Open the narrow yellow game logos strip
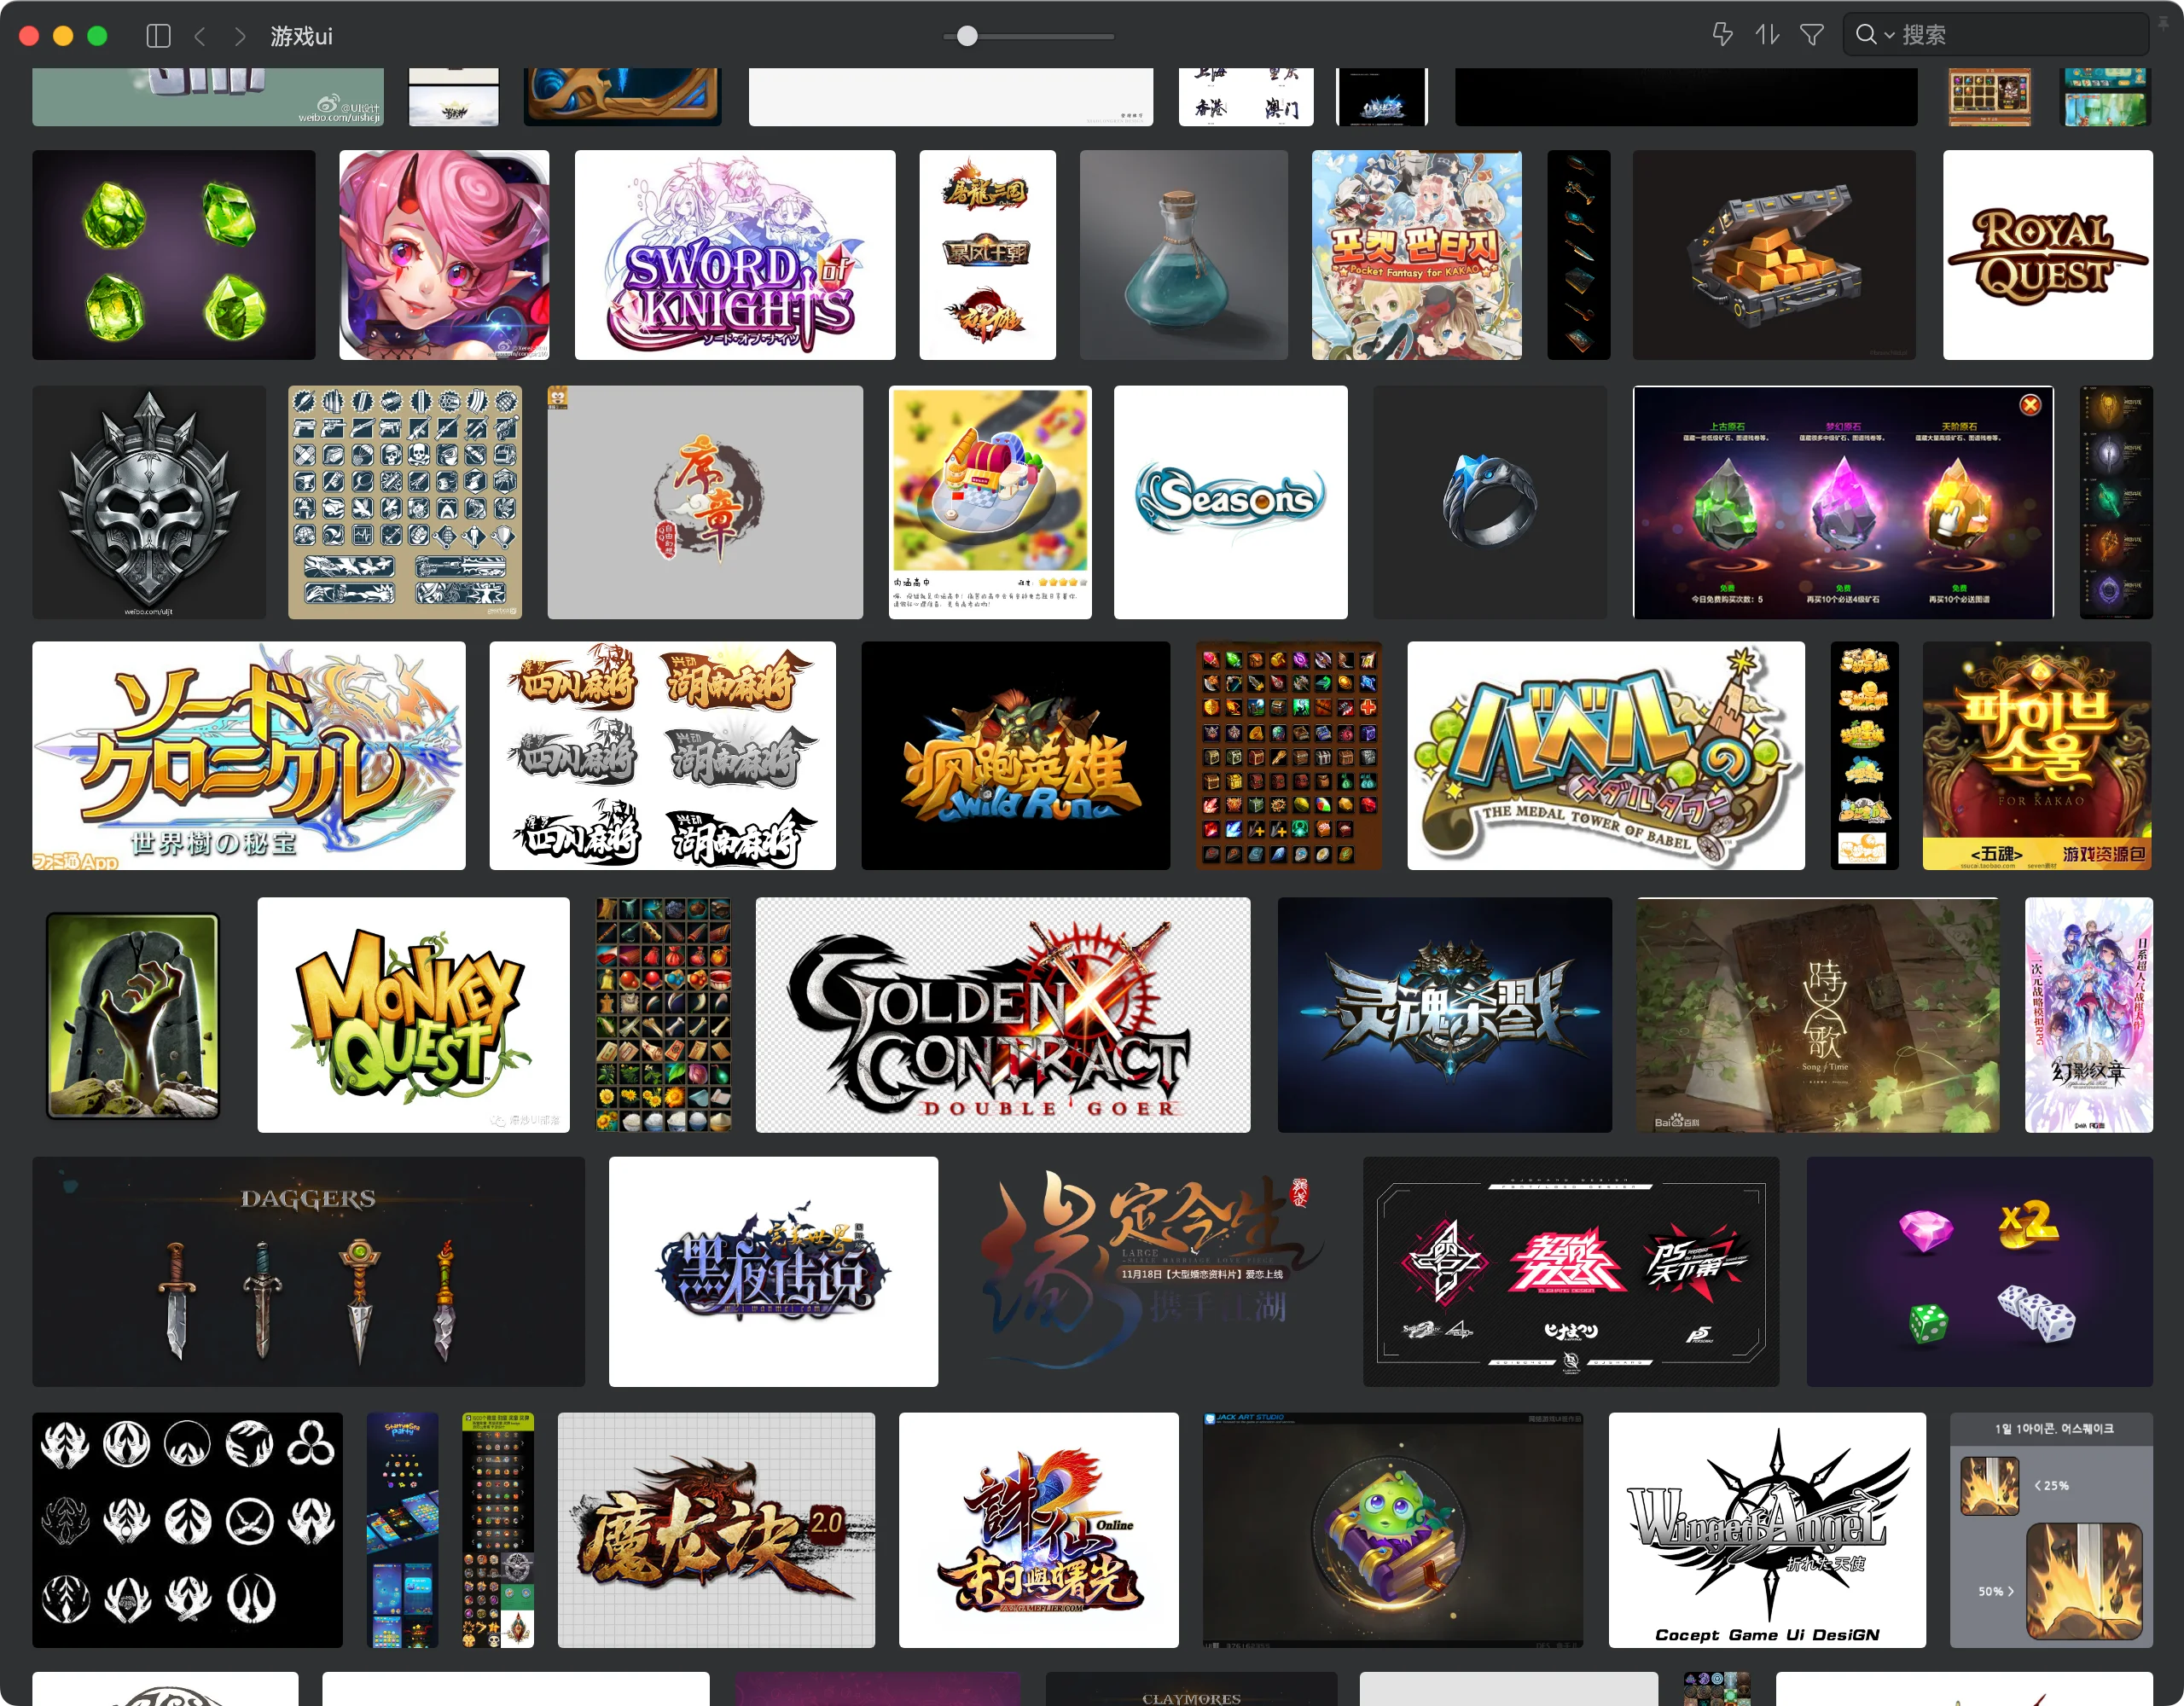This screenshot has height=1706, width=2184. (1864, 755)
